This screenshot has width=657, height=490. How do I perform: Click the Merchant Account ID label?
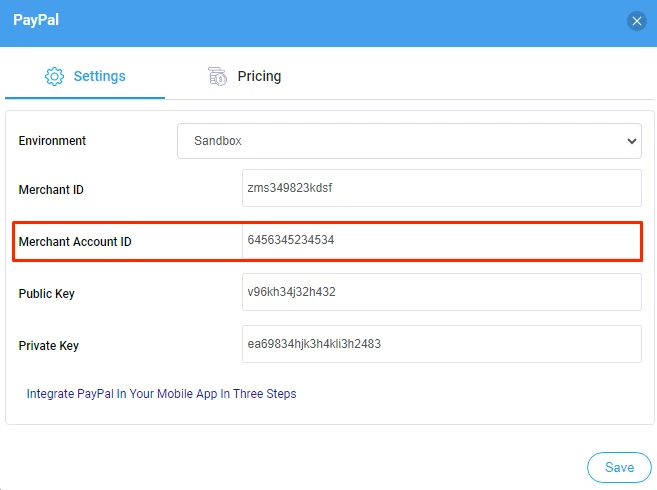point(75,241)
